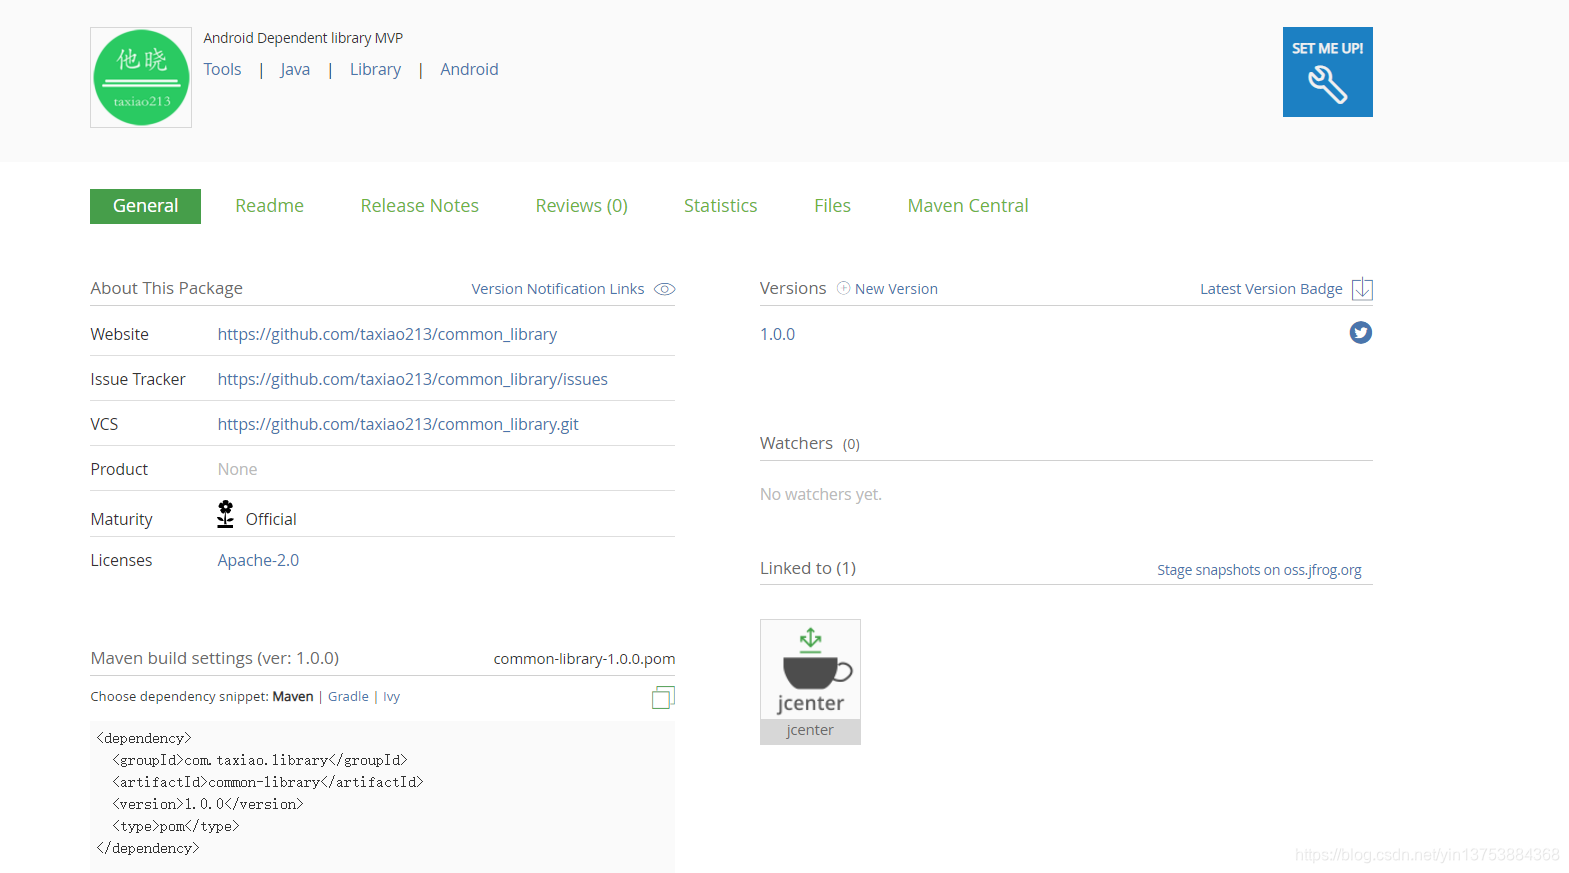This screenshot has height=873, width=1569.
Task: Click the artifactId line in the snippet
Action: pos(268,783)
